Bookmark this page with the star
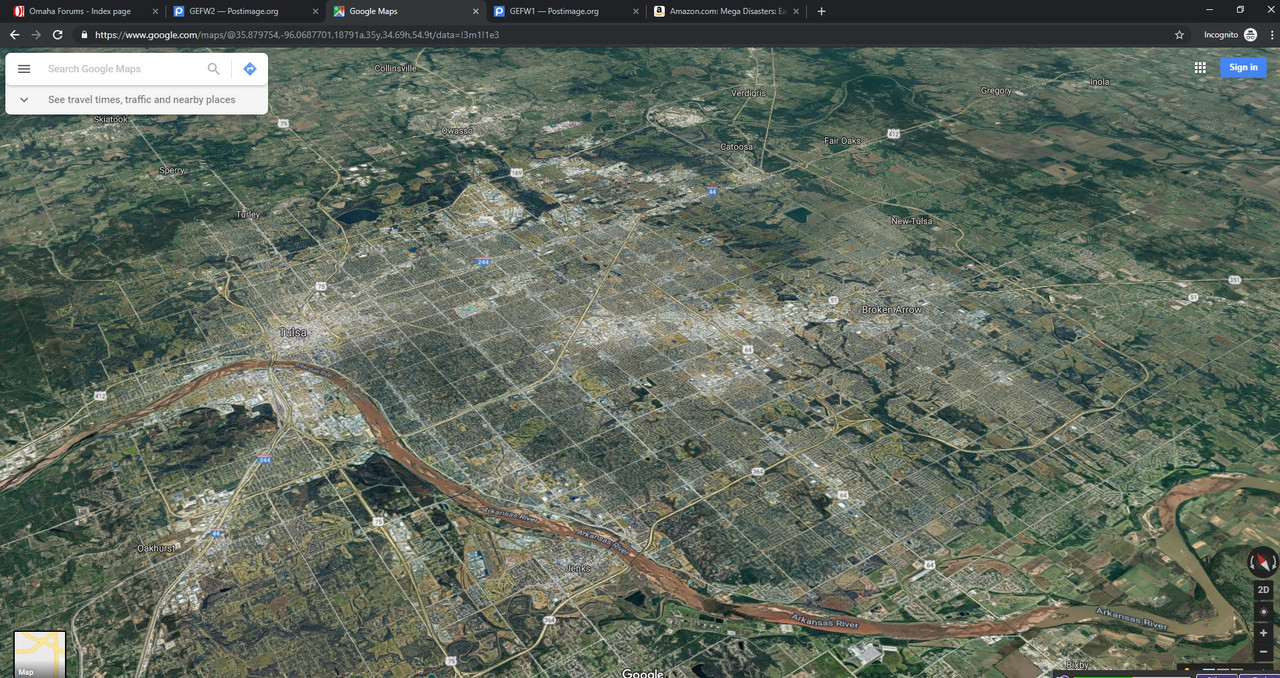Screen dimensions: 1280x678 (1180, 34)
